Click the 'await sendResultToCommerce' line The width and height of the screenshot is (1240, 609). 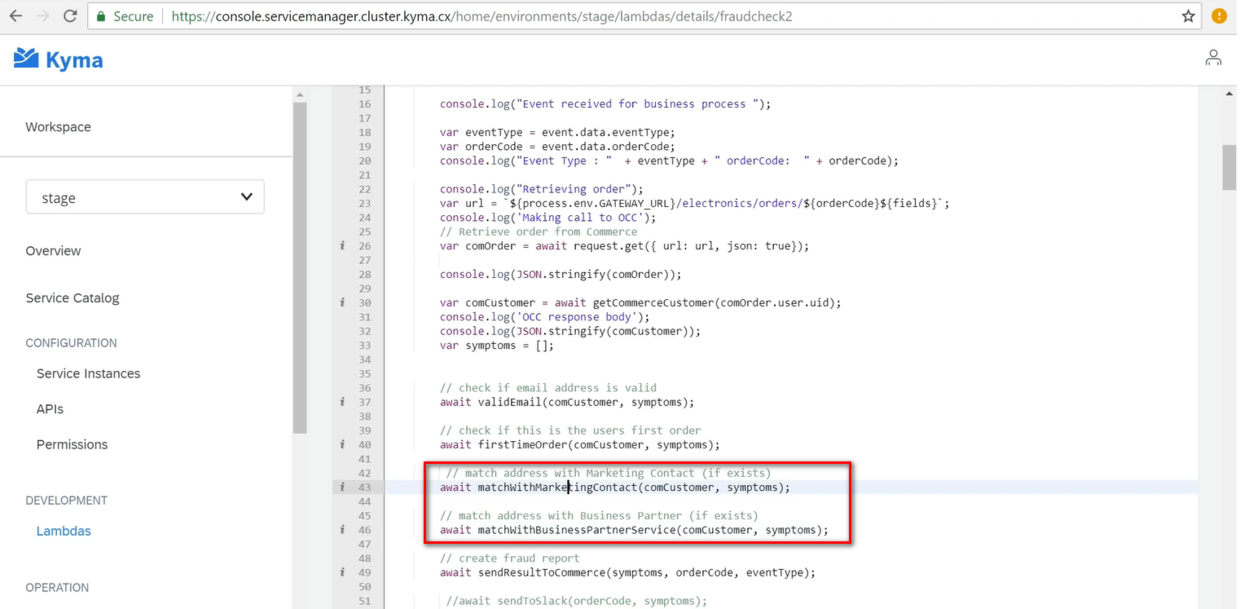pos(627,573)
